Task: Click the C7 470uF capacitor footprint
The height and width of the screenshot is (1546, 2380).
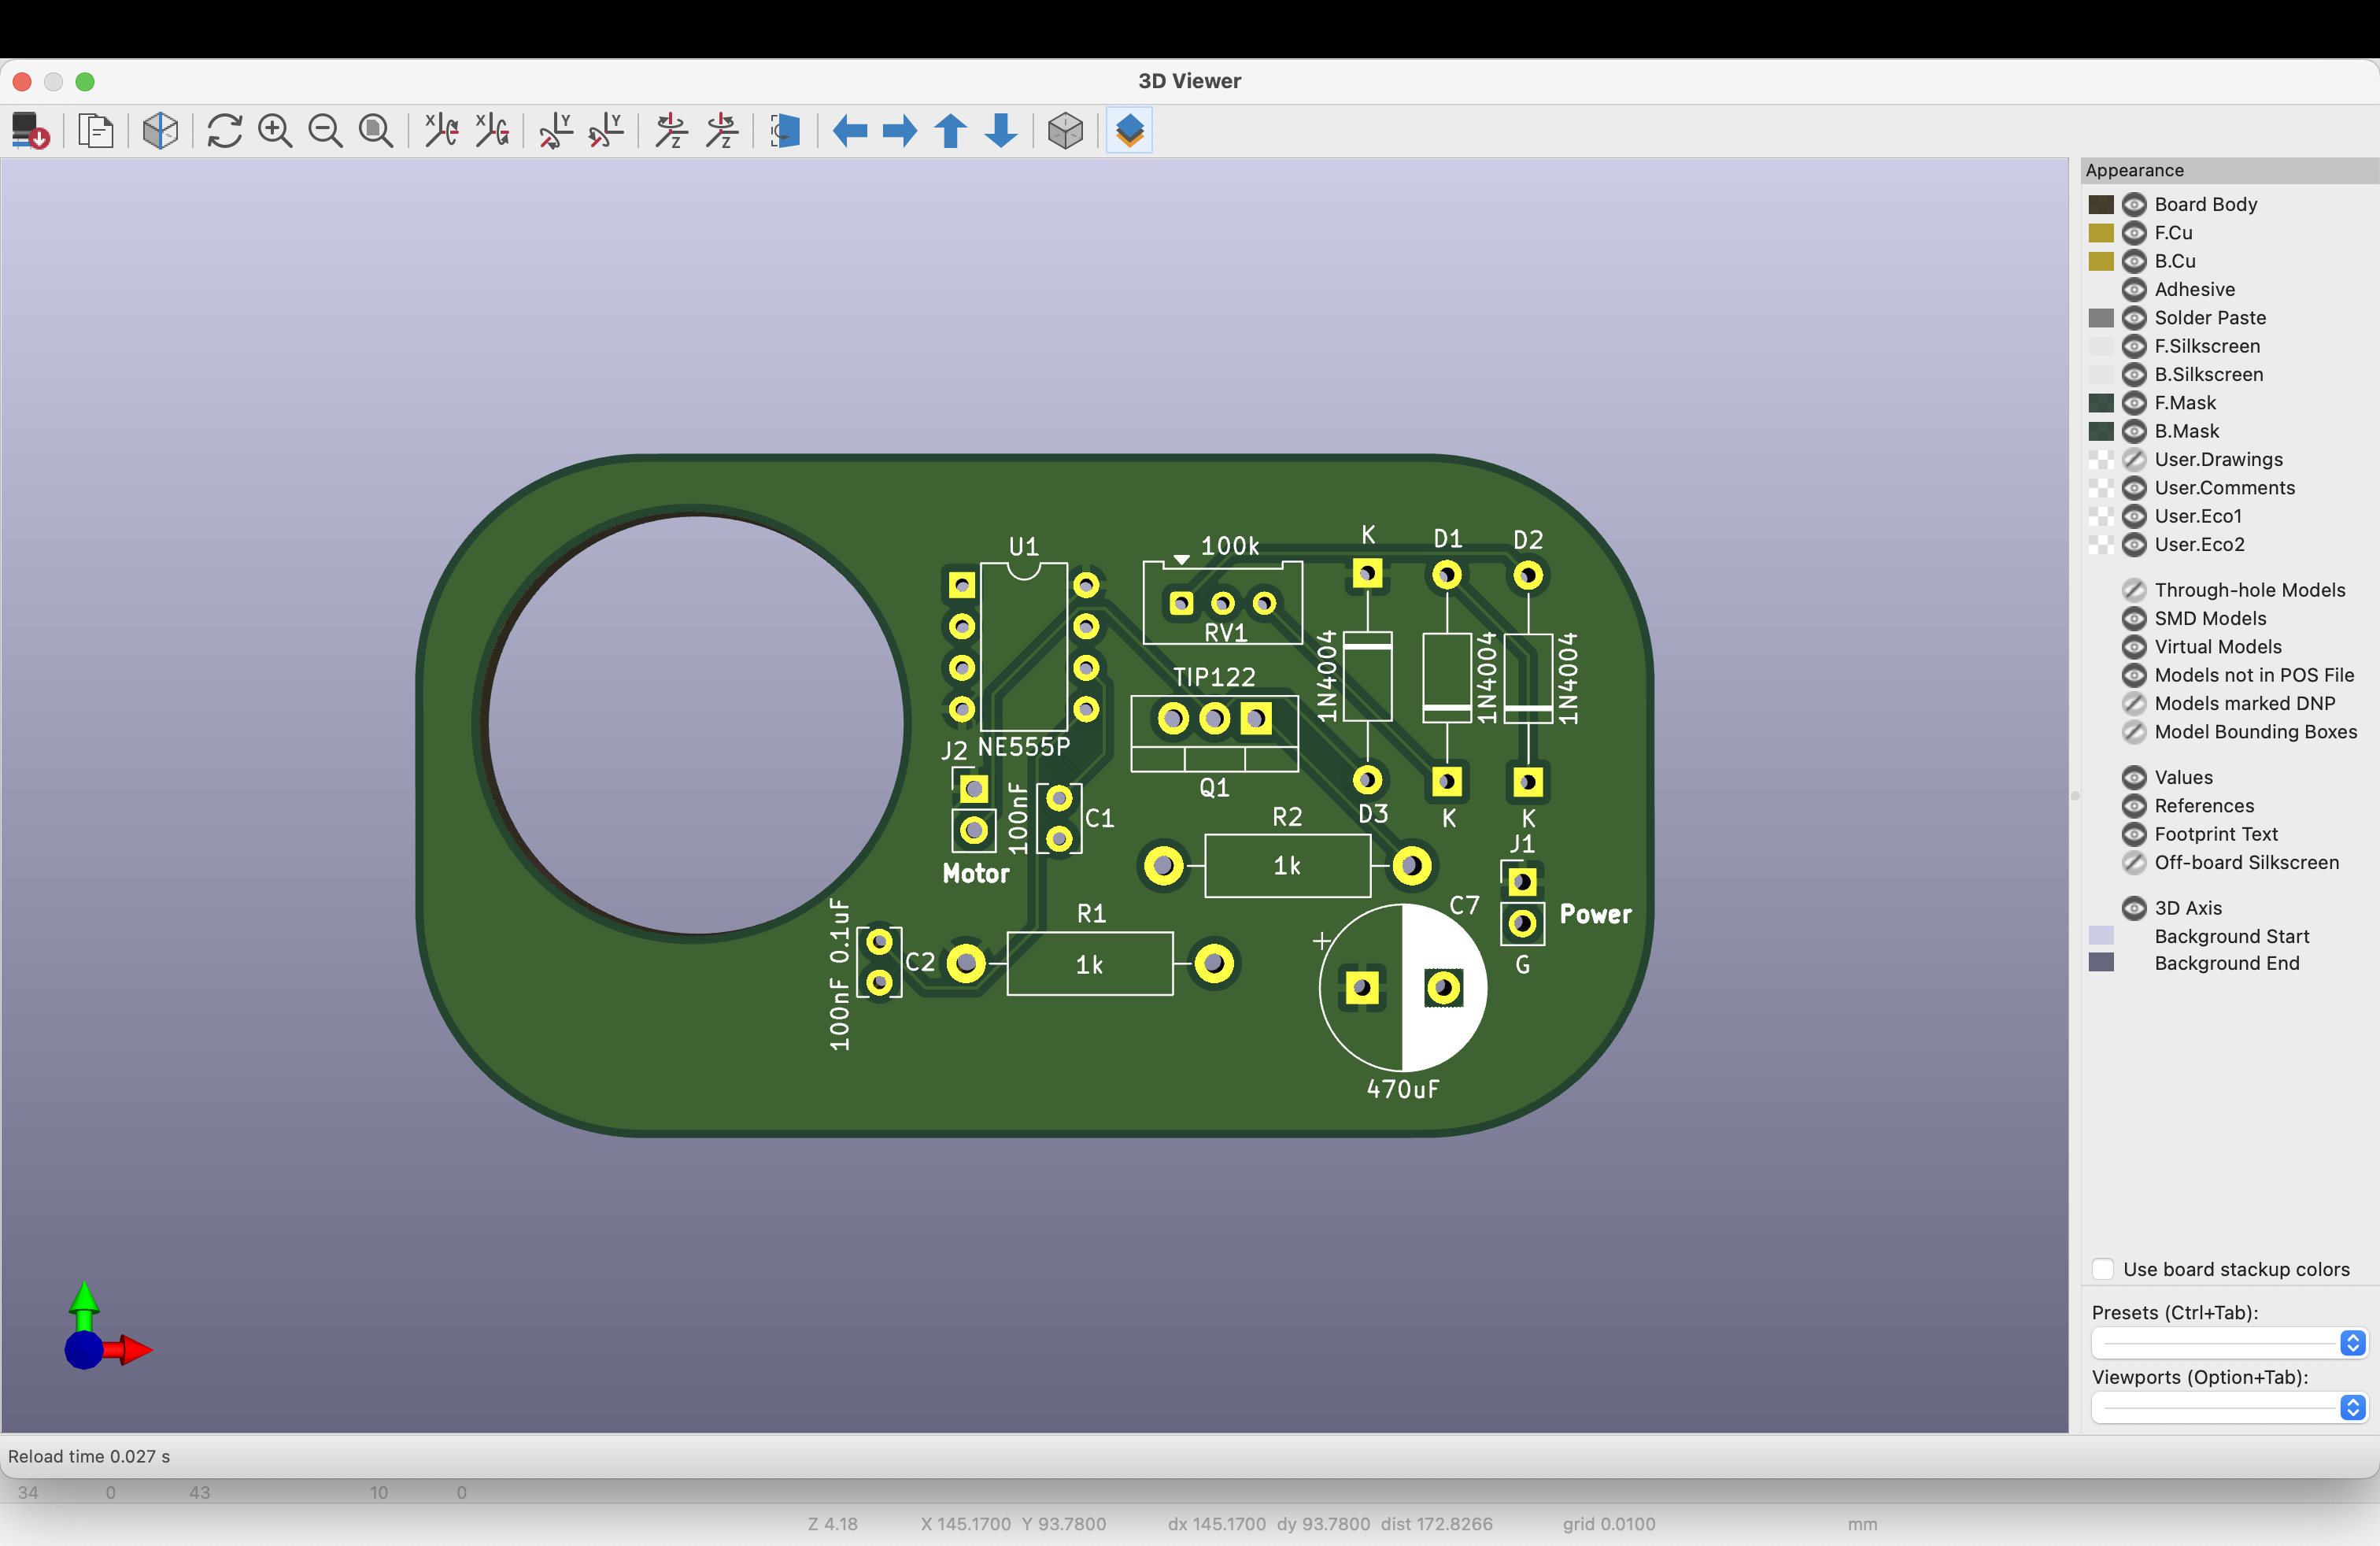Action: click(x=1402, y=987)
